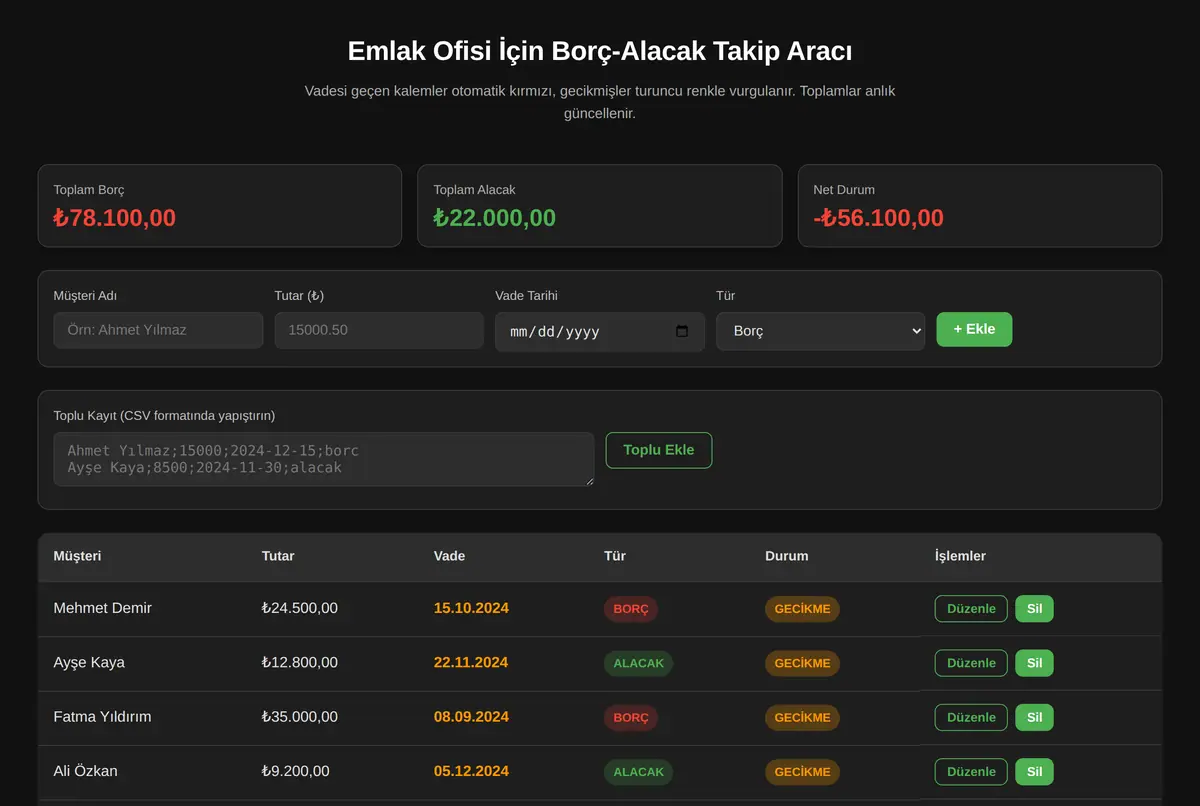Click the BORÇ badge in Mehmet Demir's row
Viewport: 1200px width, 806px height.
(x=631, y=609)
